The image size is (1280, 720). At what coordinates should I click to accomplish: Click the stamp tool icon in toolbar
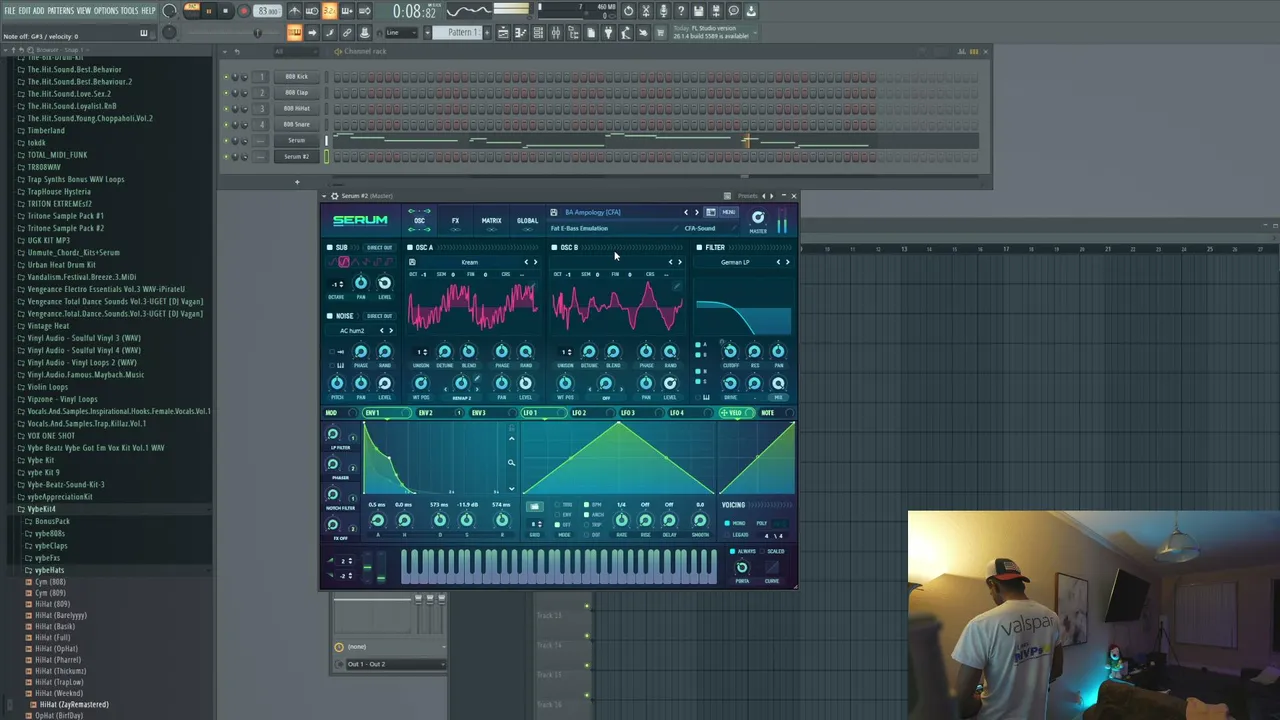click(364, 33)
